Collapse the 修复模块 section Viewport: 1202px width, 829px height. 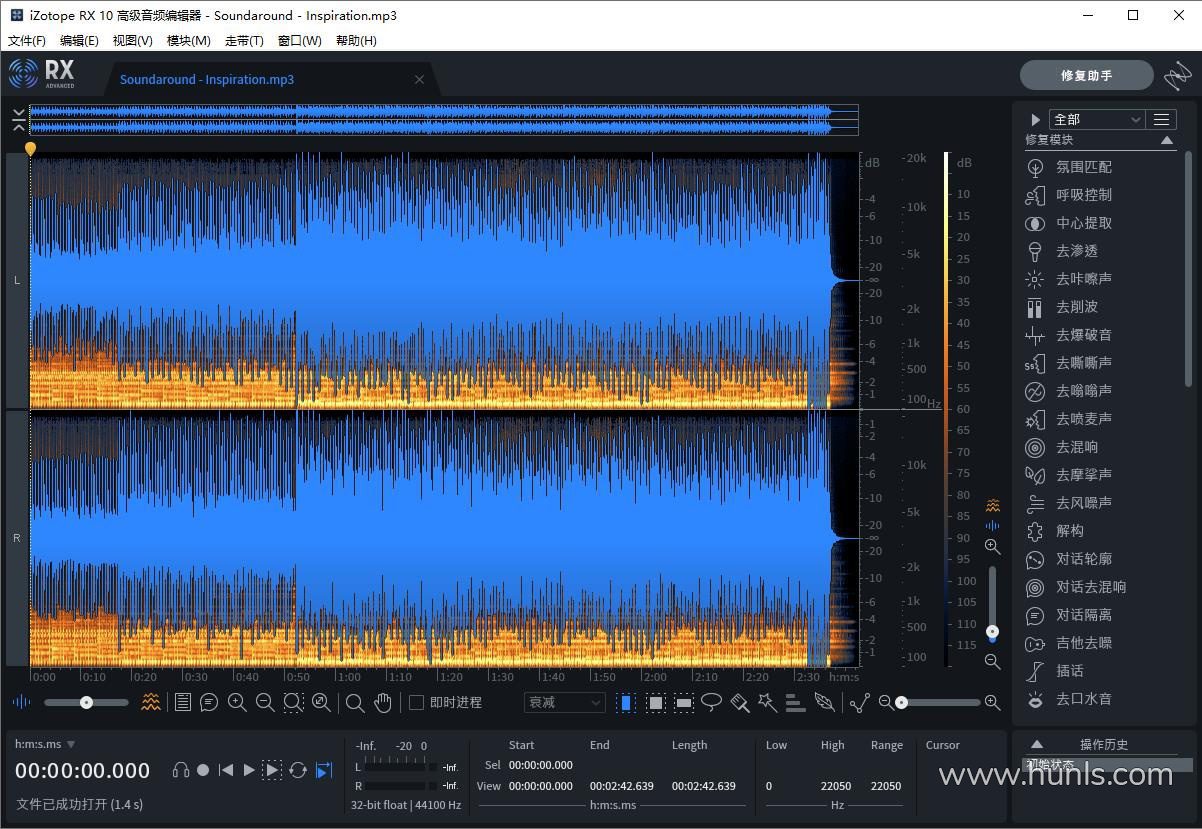point(1167,140)
